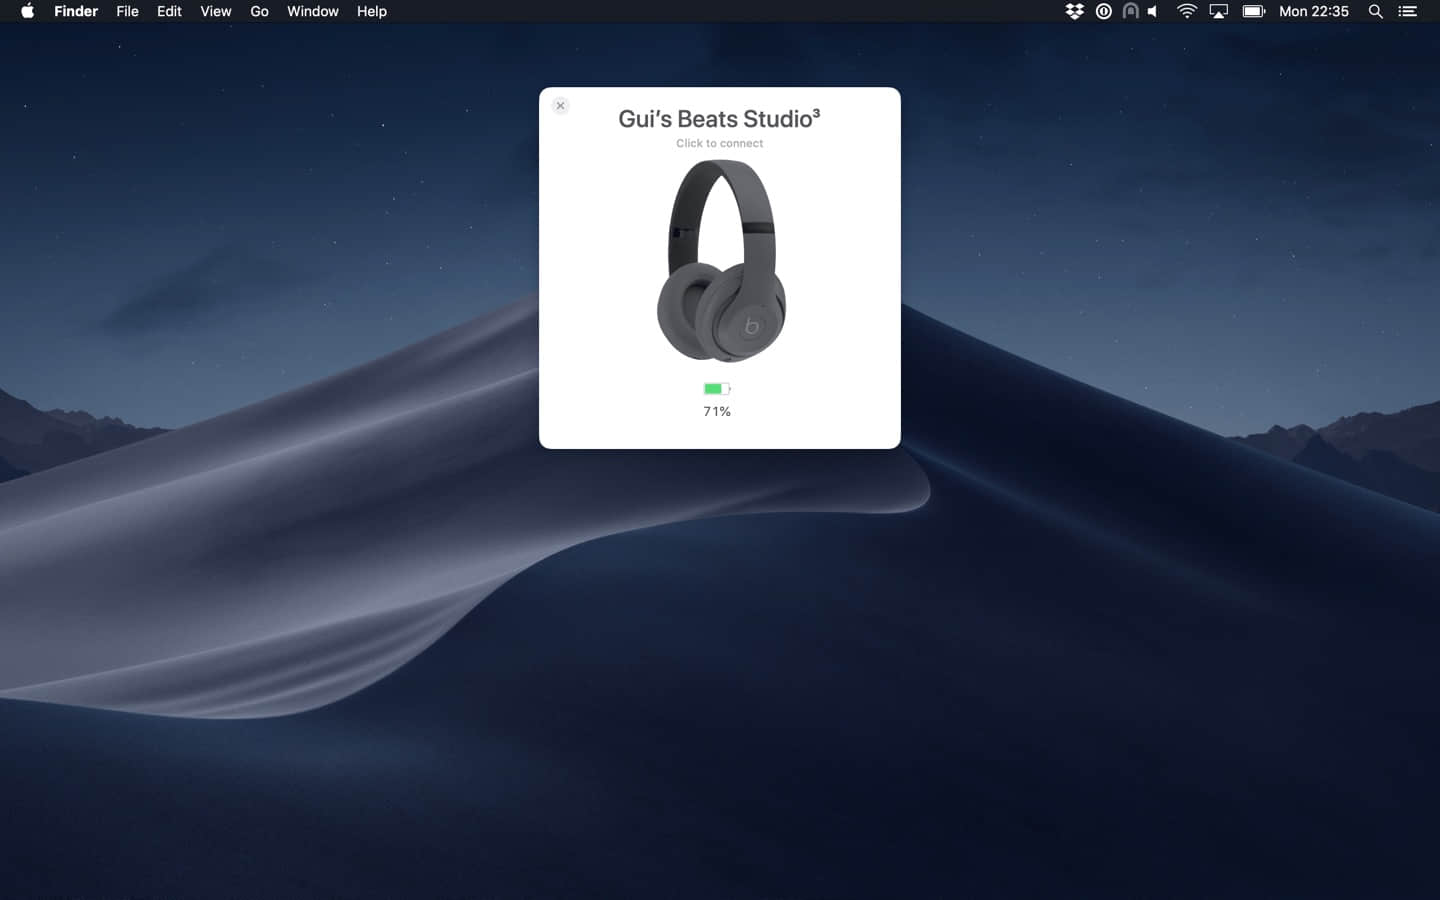Open the Apple menu
The width and height of the screenshot is (1440, 900).
tap(27, 11)
